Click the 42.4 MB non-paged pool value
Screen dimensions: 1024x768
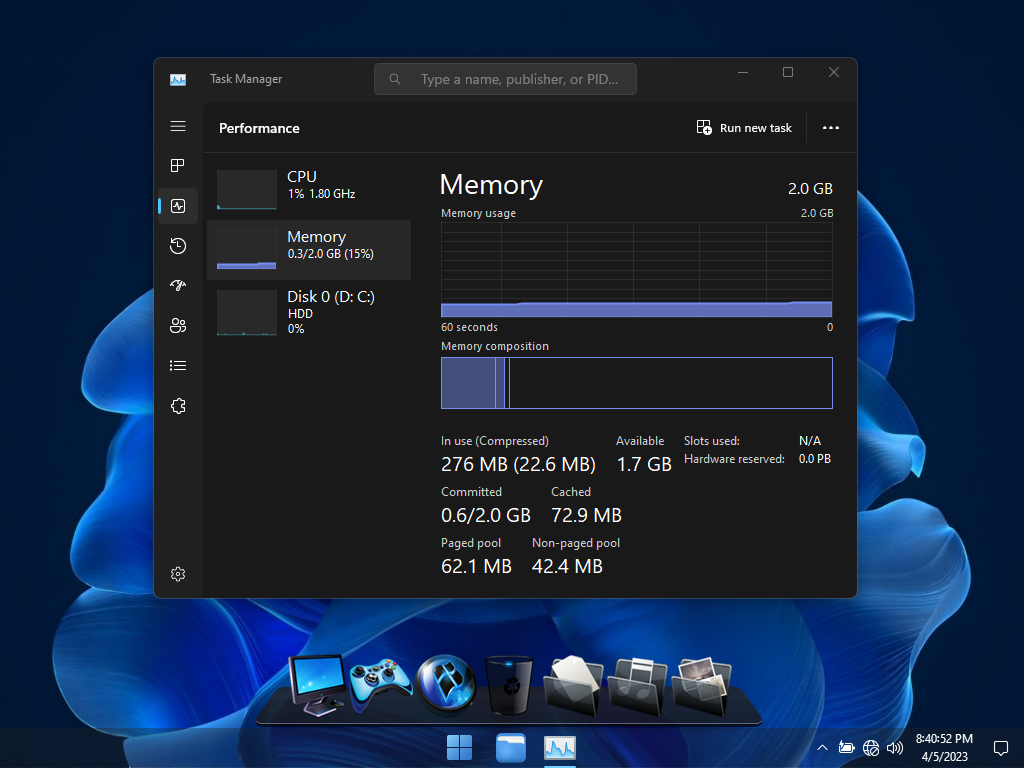[567, 566]
